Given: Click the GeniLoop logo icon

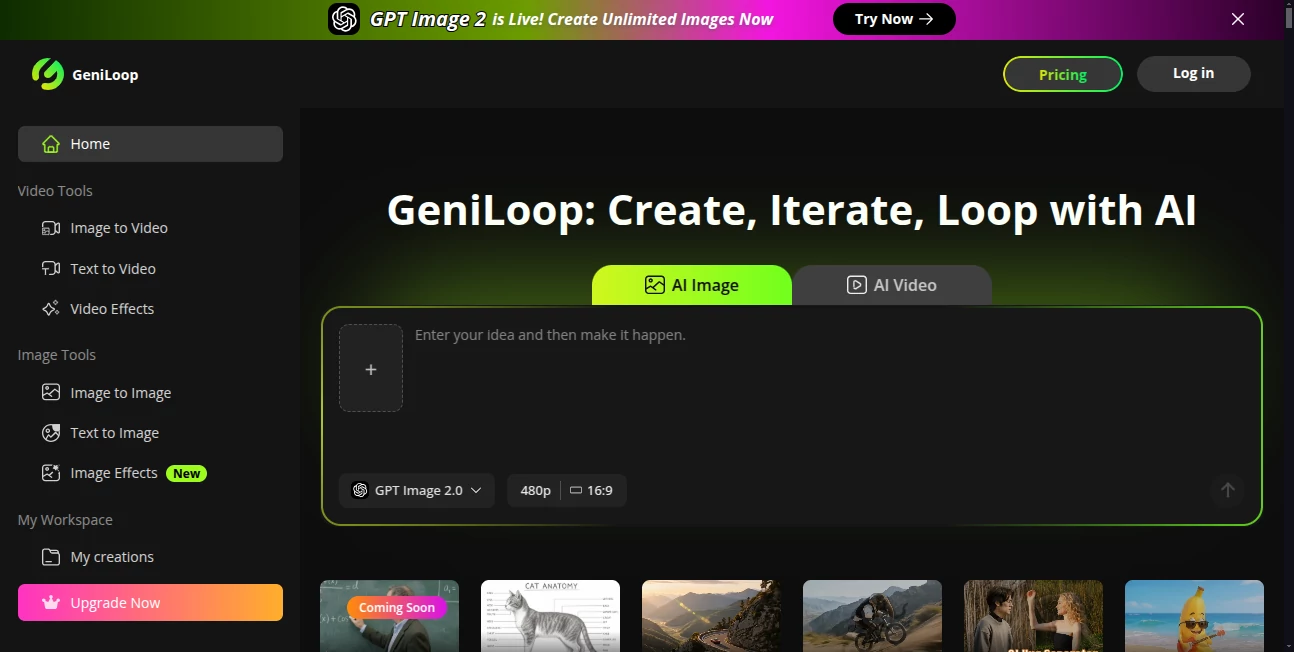Looking at the screenshot, I should coord(48,74).
